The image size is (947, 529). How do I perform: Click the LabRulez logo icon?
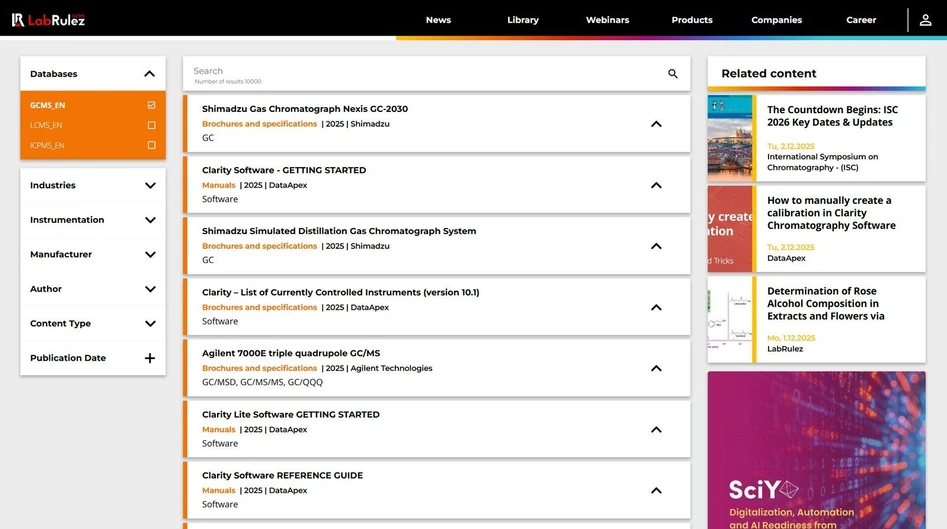click(x=18, y=20)
